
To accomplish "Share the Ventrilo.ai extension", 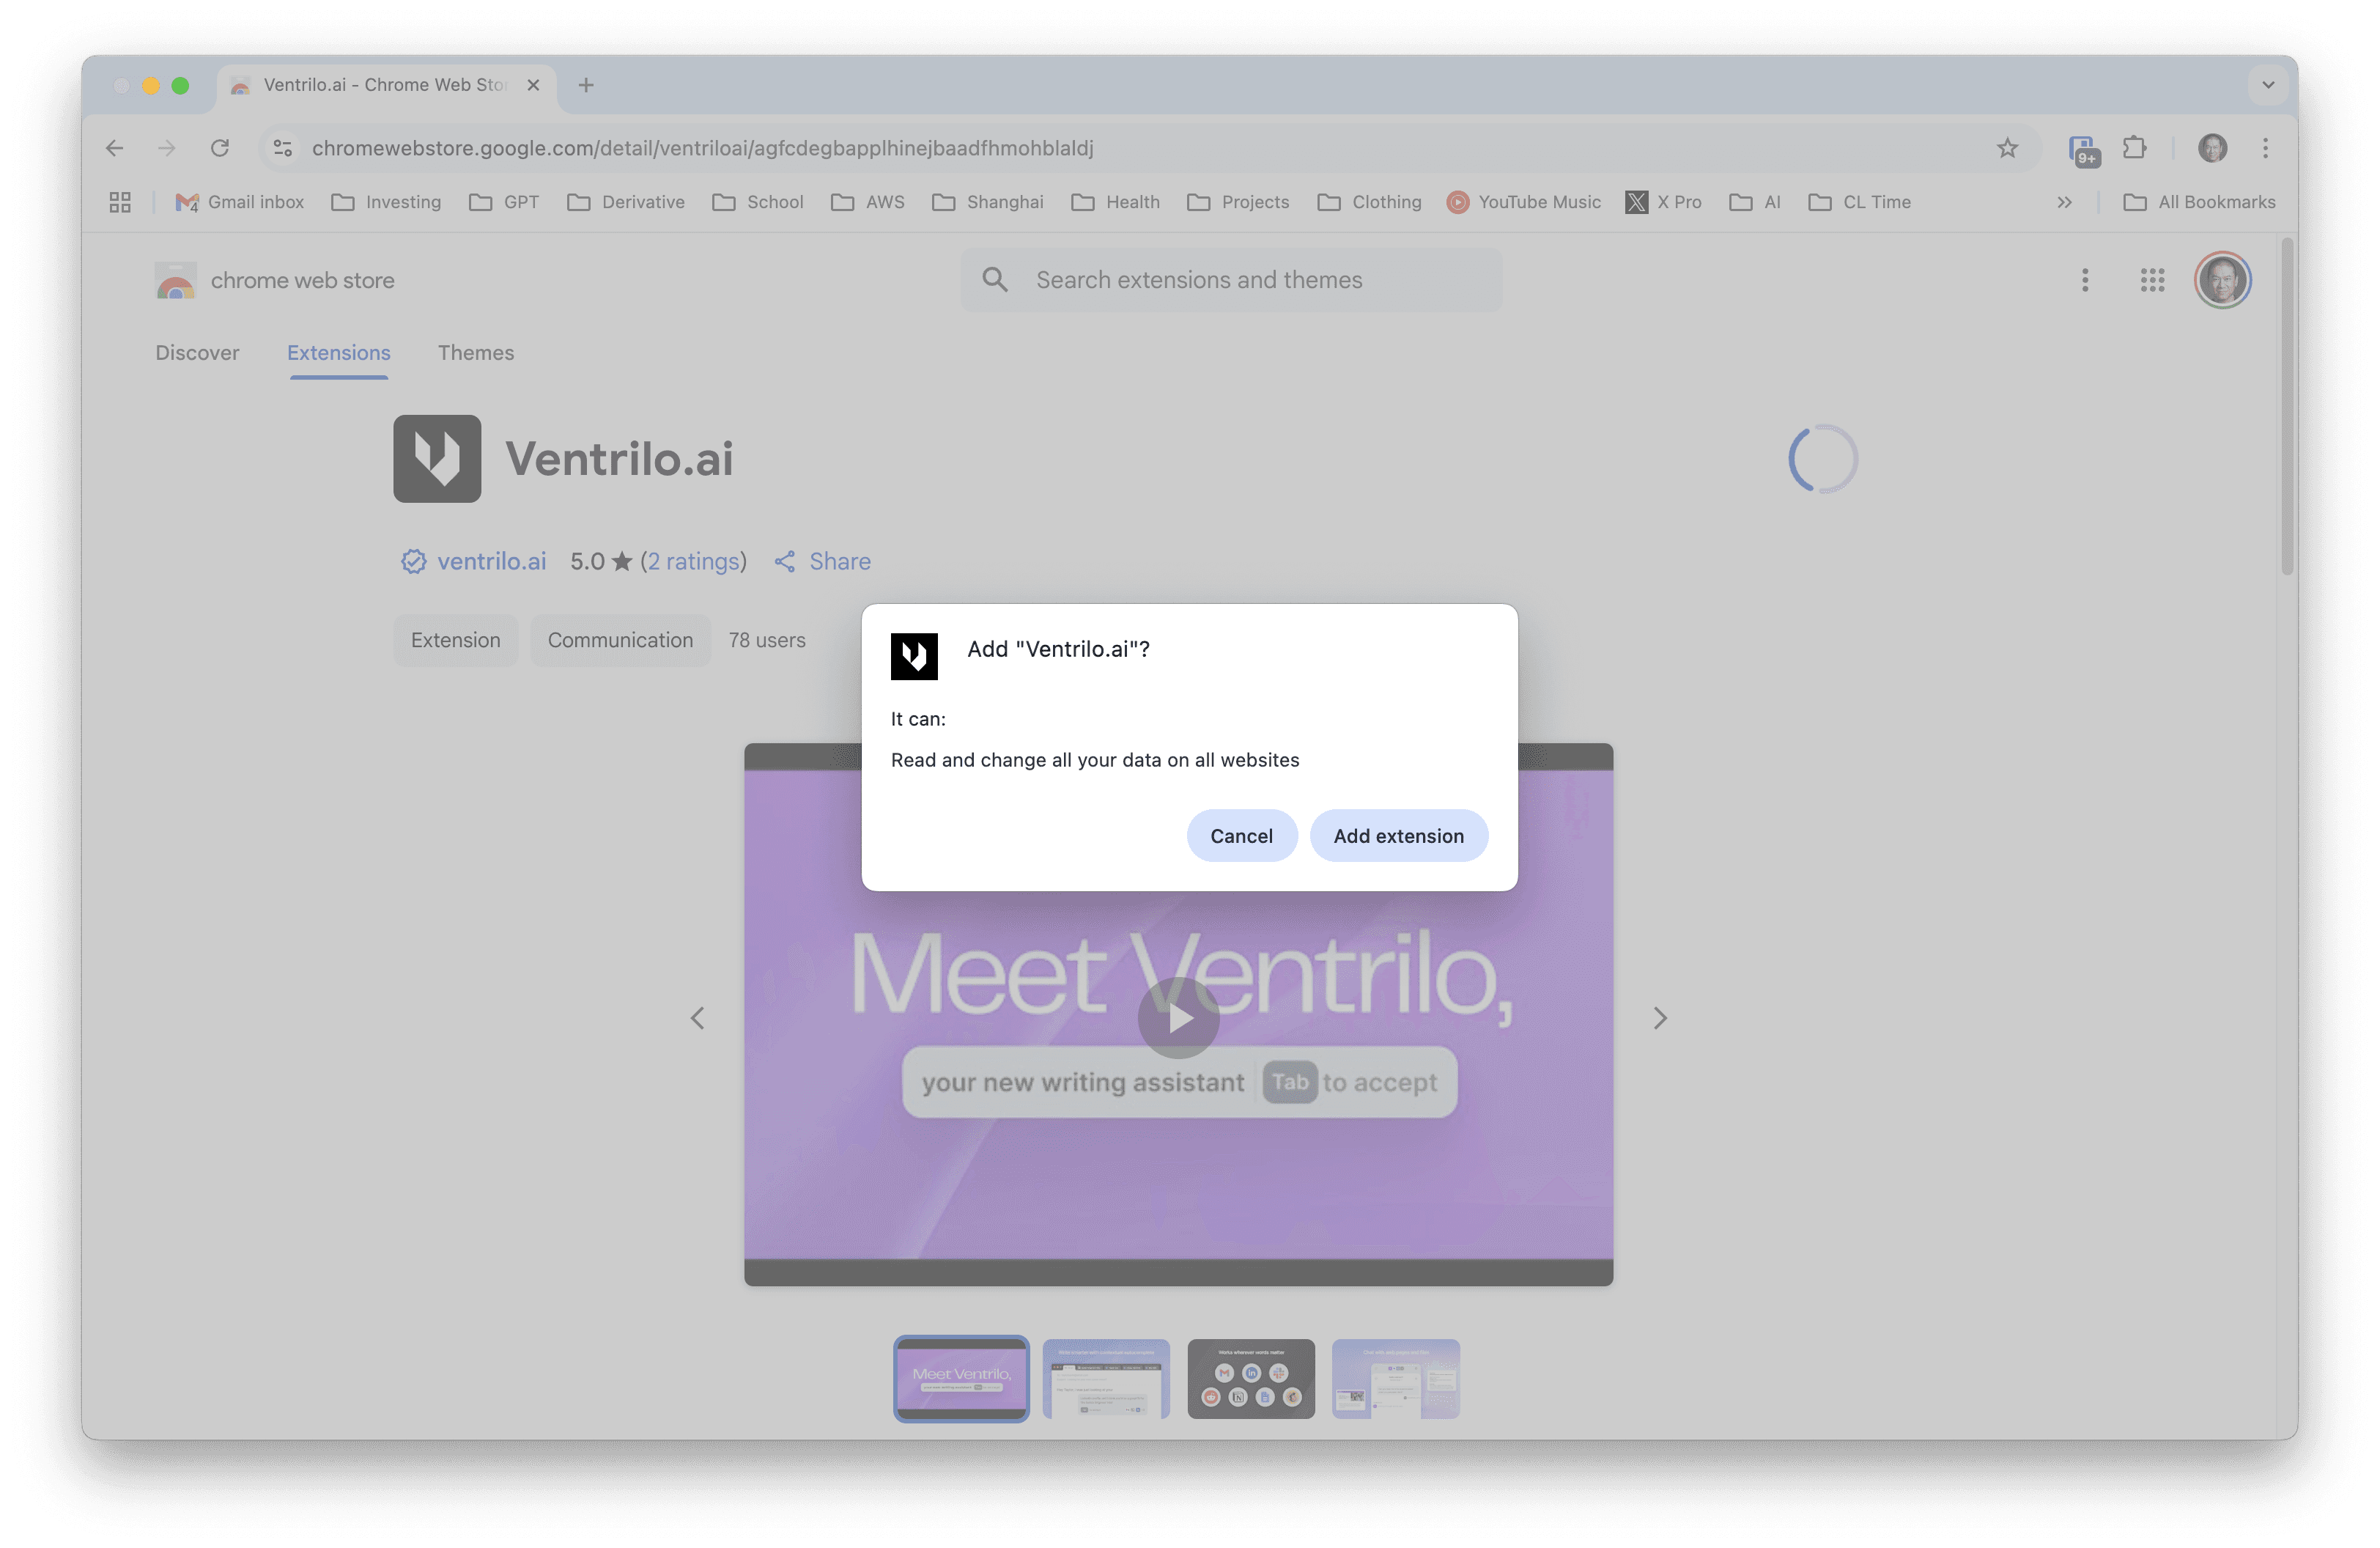I will (822, 561).
